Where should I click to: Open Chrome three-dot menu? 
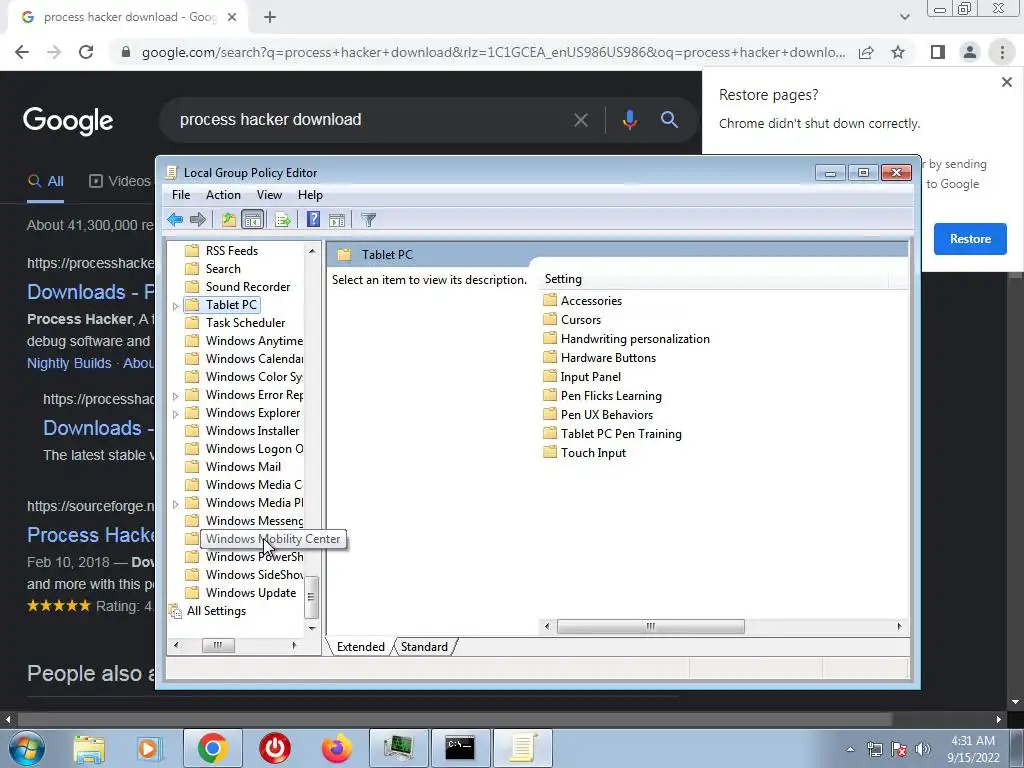(1002, 52)
